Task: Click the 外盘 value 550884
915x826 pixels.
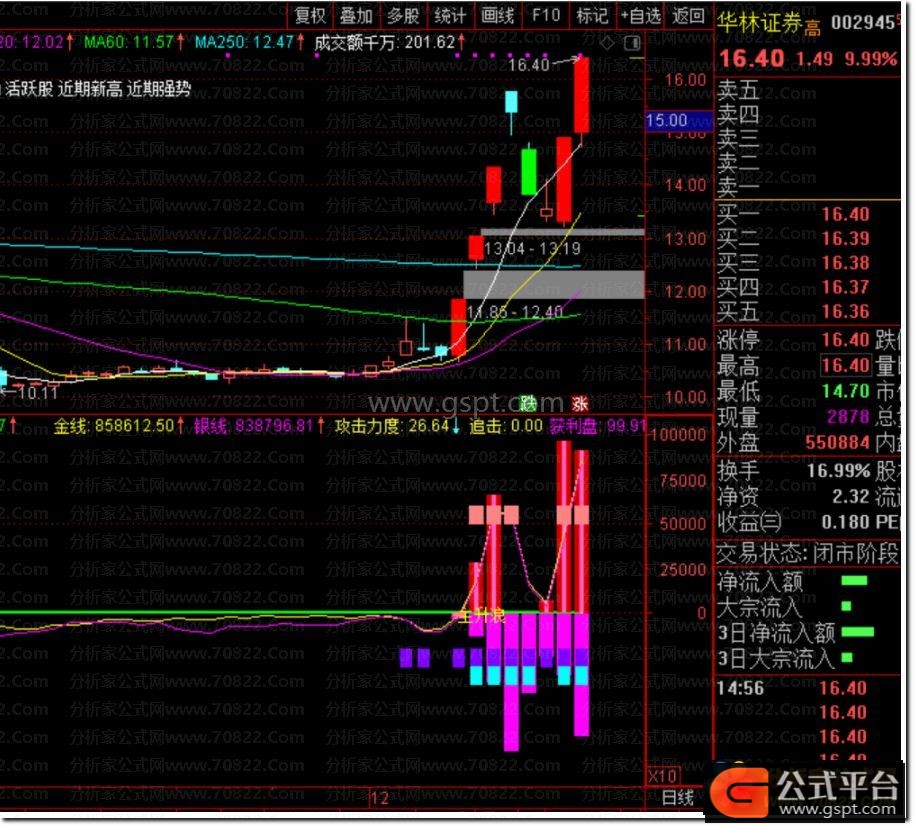Action: click(x=837, y=442)
